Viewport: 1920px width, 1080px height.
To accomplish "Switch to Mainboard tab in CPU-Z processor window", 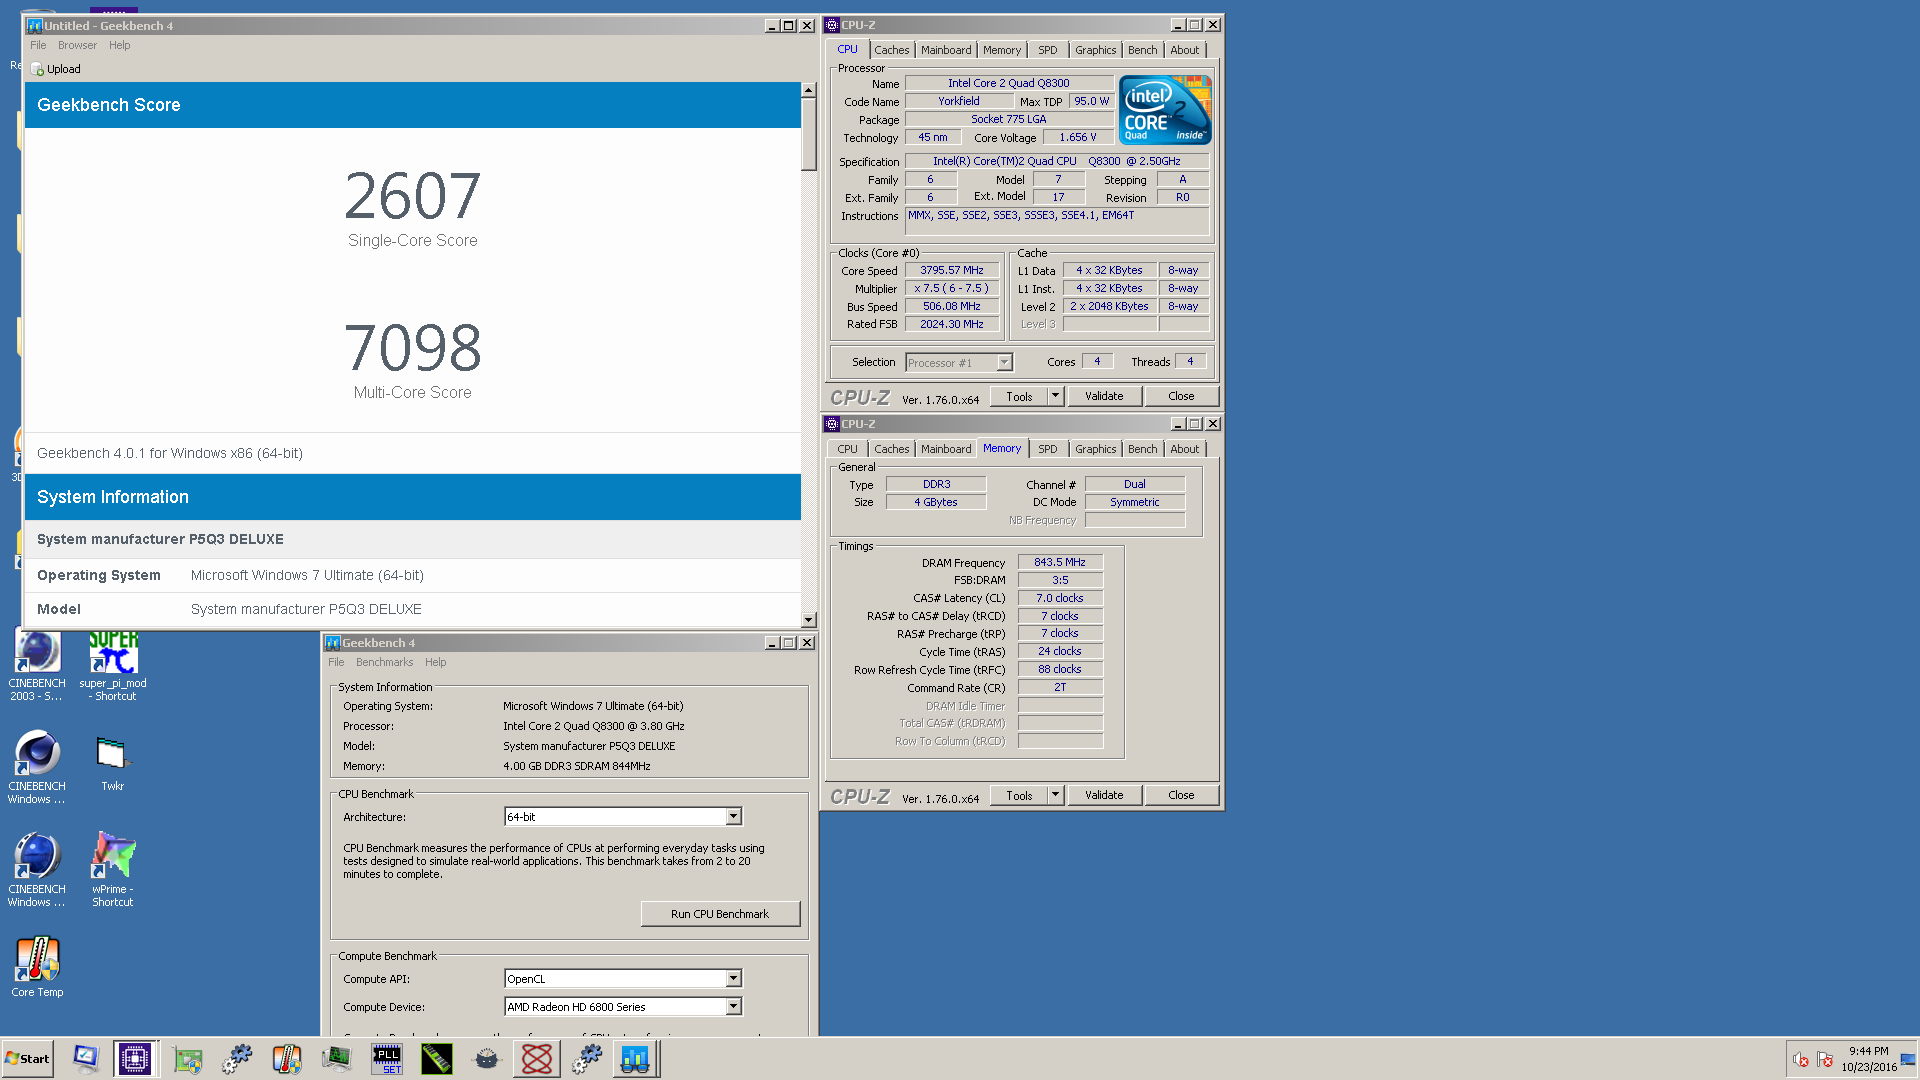I will [x=945, y=50].
